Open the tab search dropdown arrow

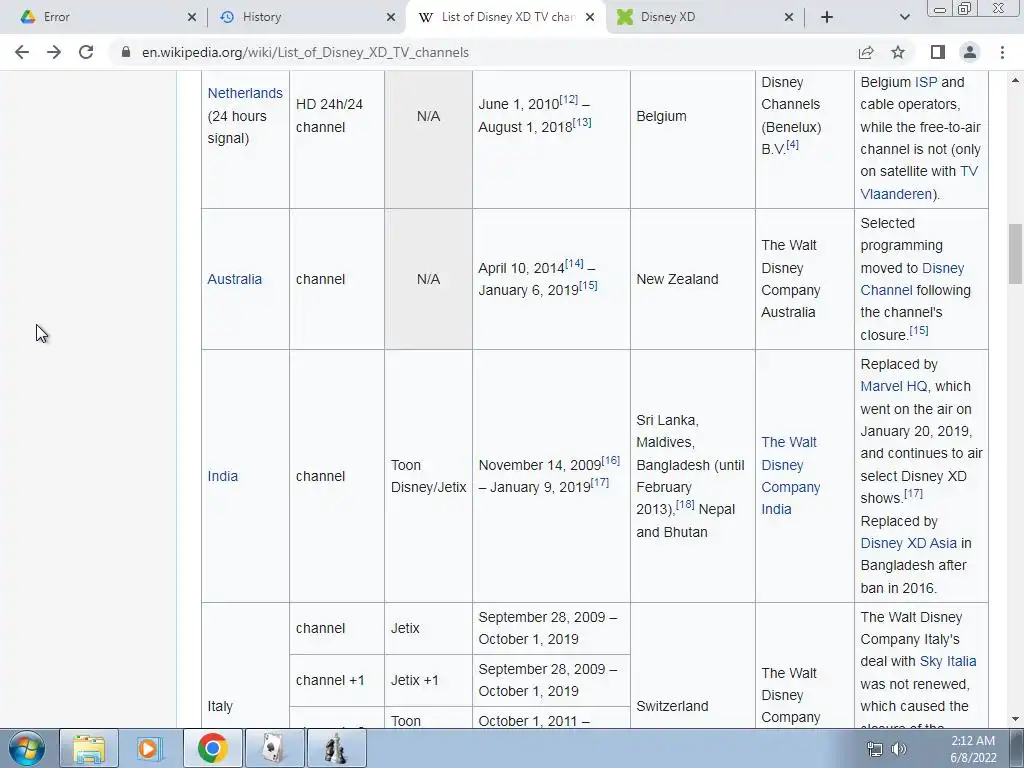tap(904, 17)
